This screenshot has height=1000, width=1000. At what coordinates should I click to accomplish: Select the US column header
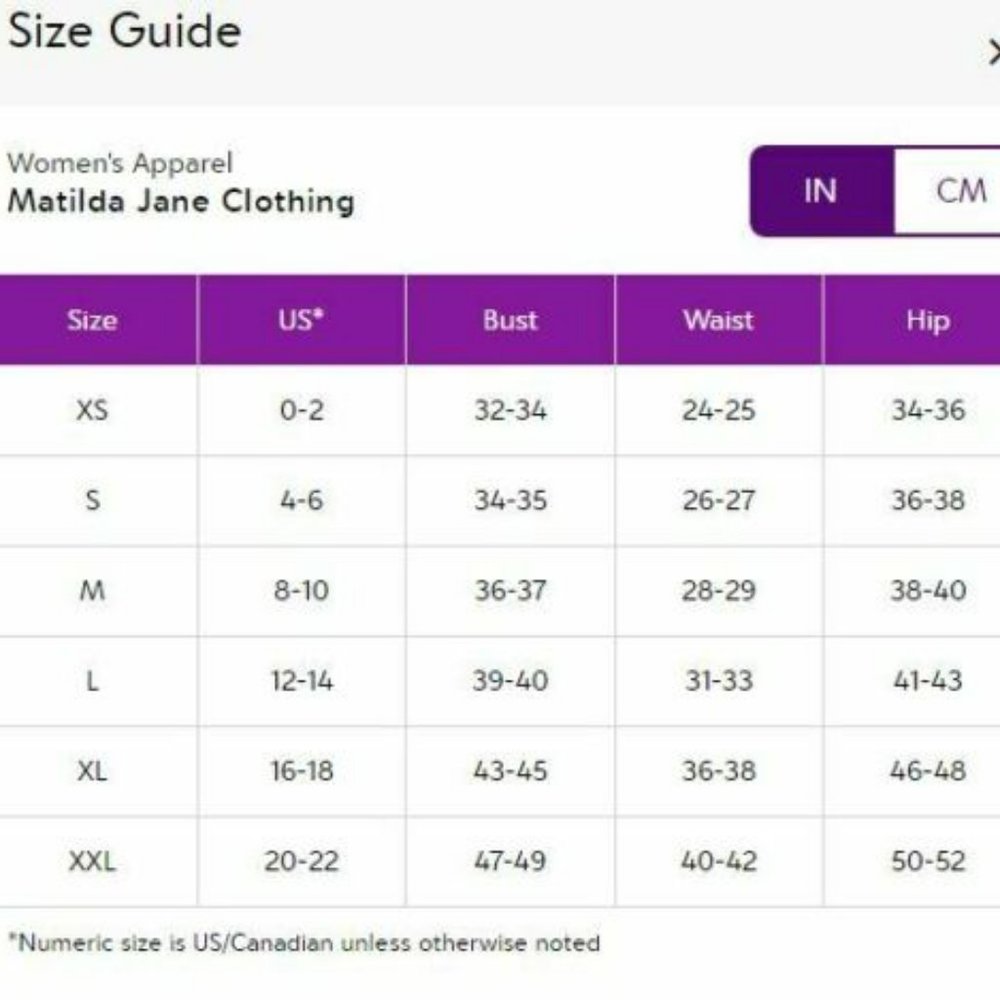point(302,320)
